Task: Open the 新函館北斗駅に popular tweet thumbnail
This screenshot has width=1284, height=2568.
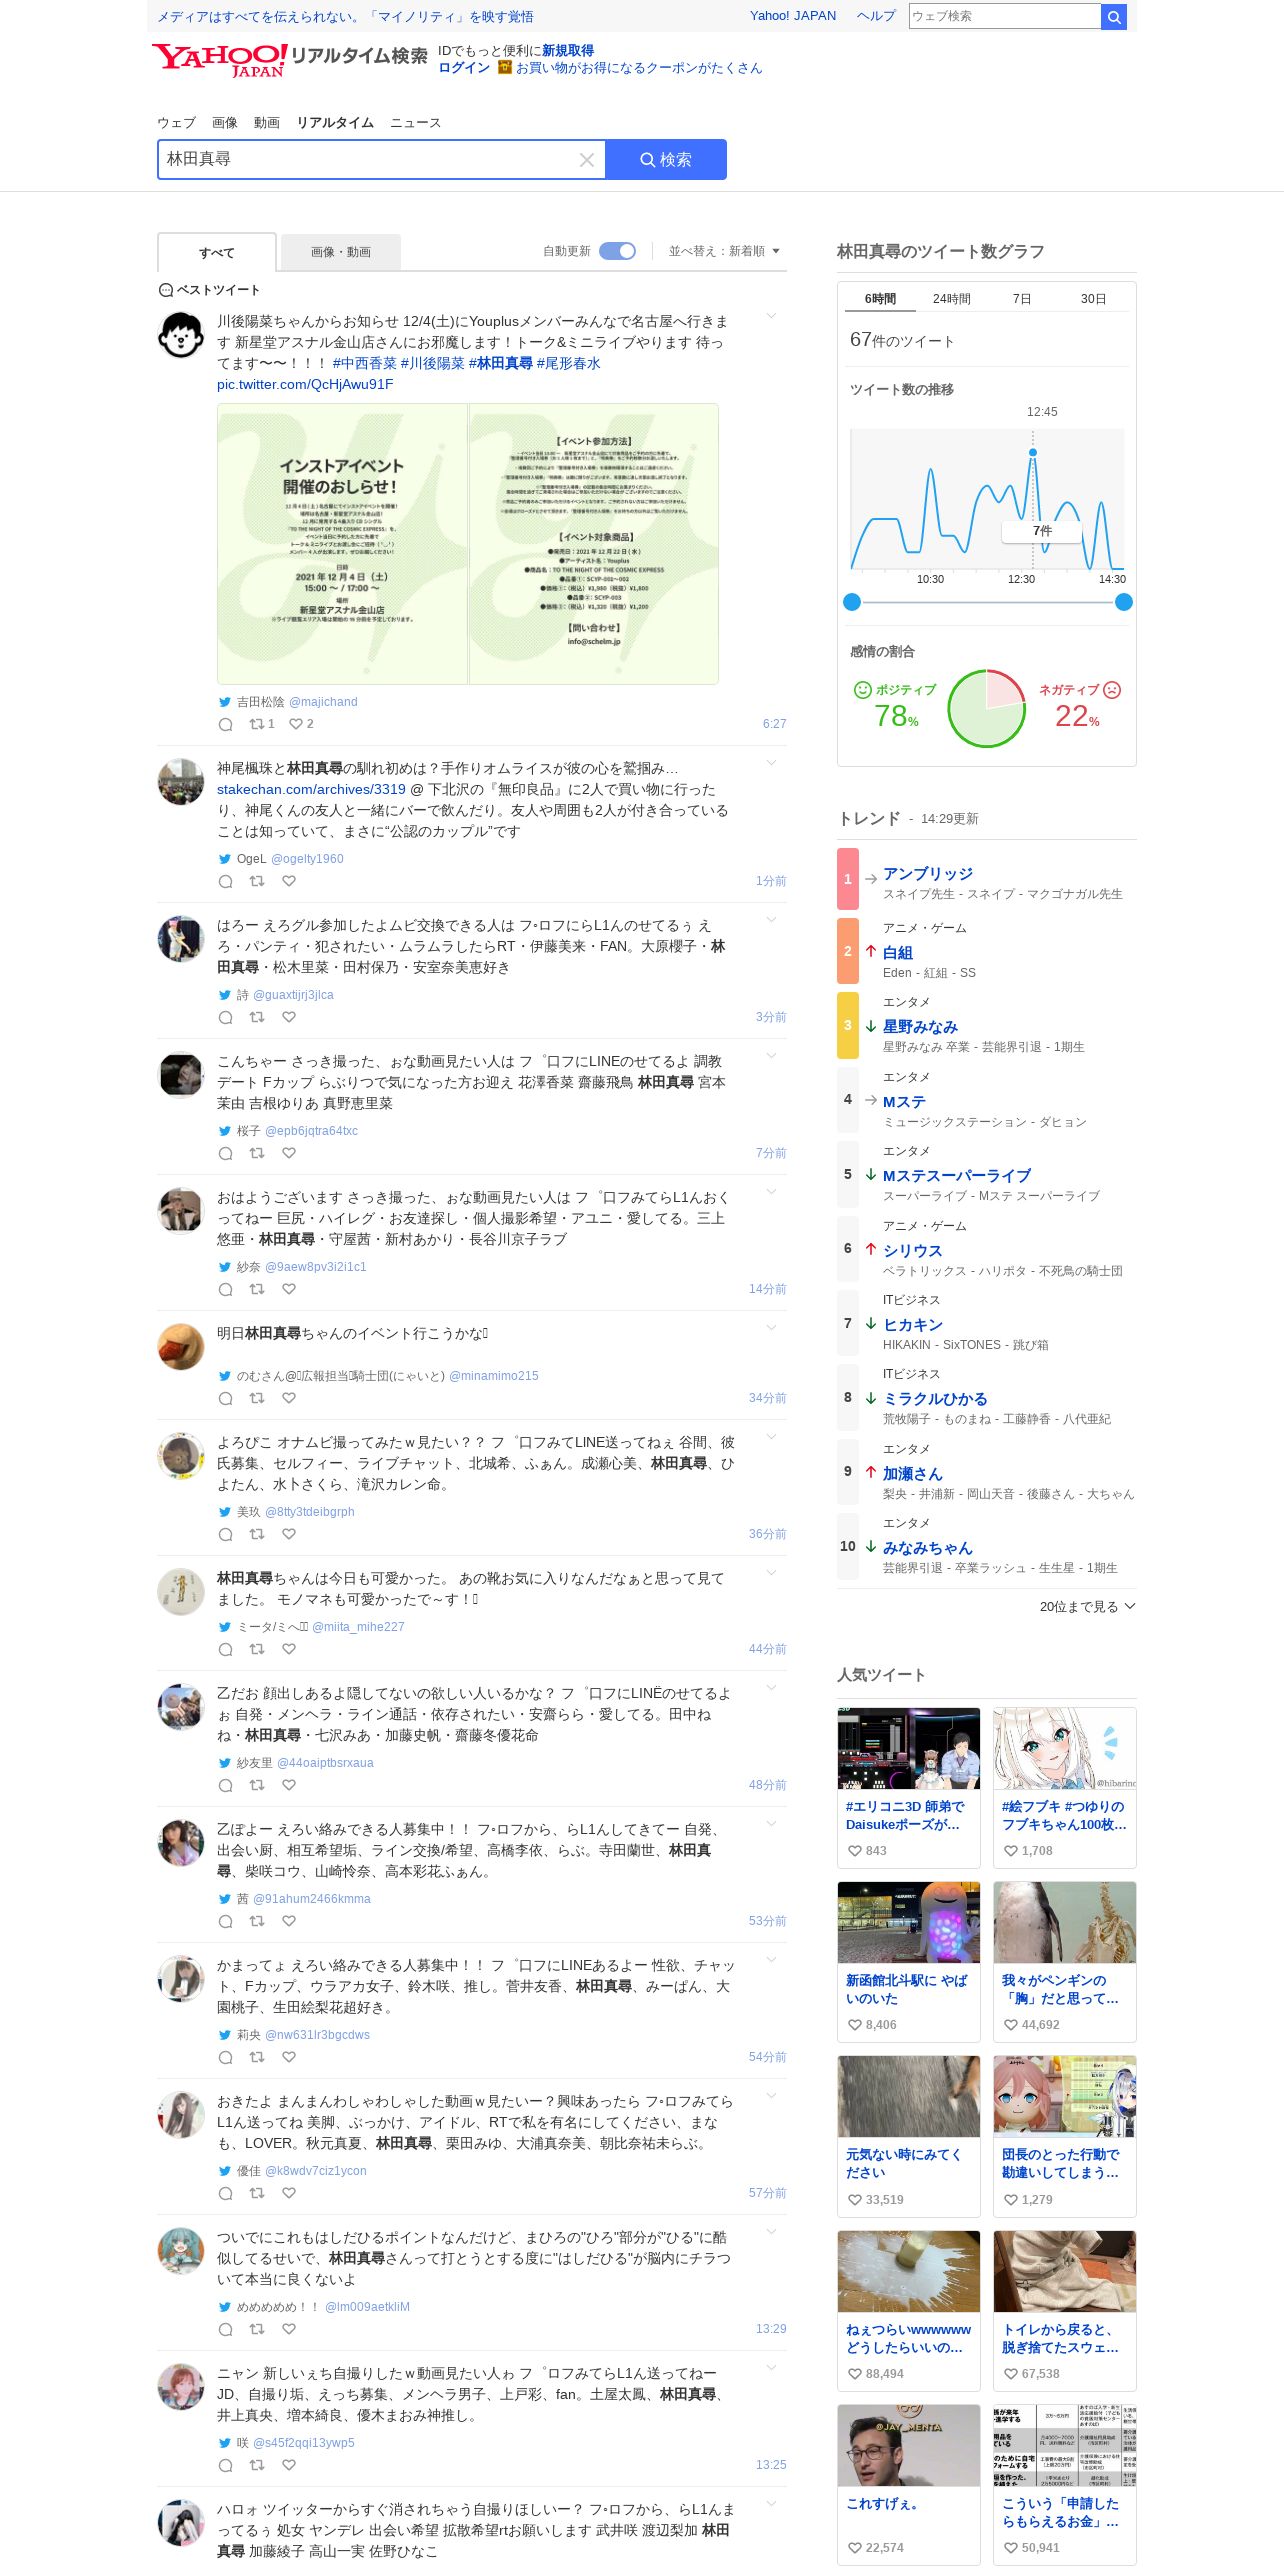Action: pyautogui.click(x=908, y=1922)
